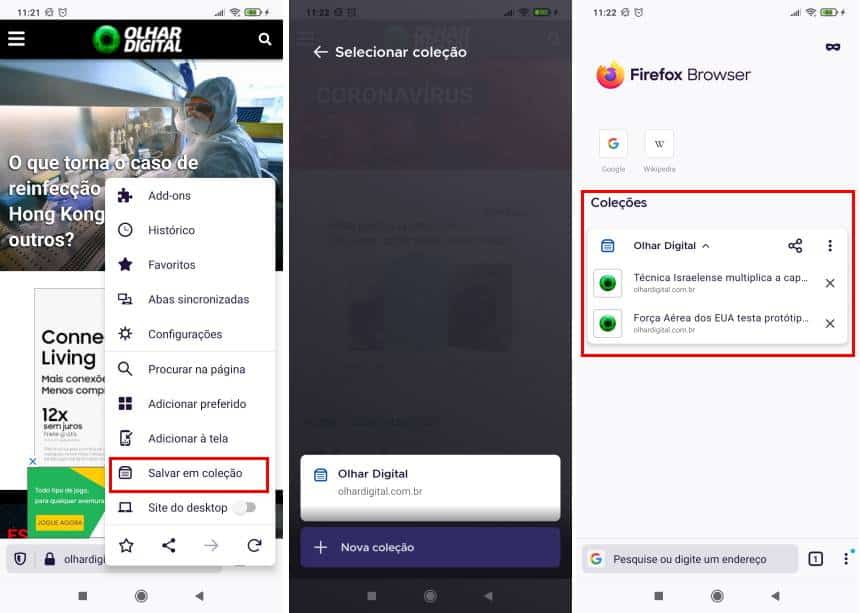
Task: Toggle the Site do desktop switch
Action: 245,508
